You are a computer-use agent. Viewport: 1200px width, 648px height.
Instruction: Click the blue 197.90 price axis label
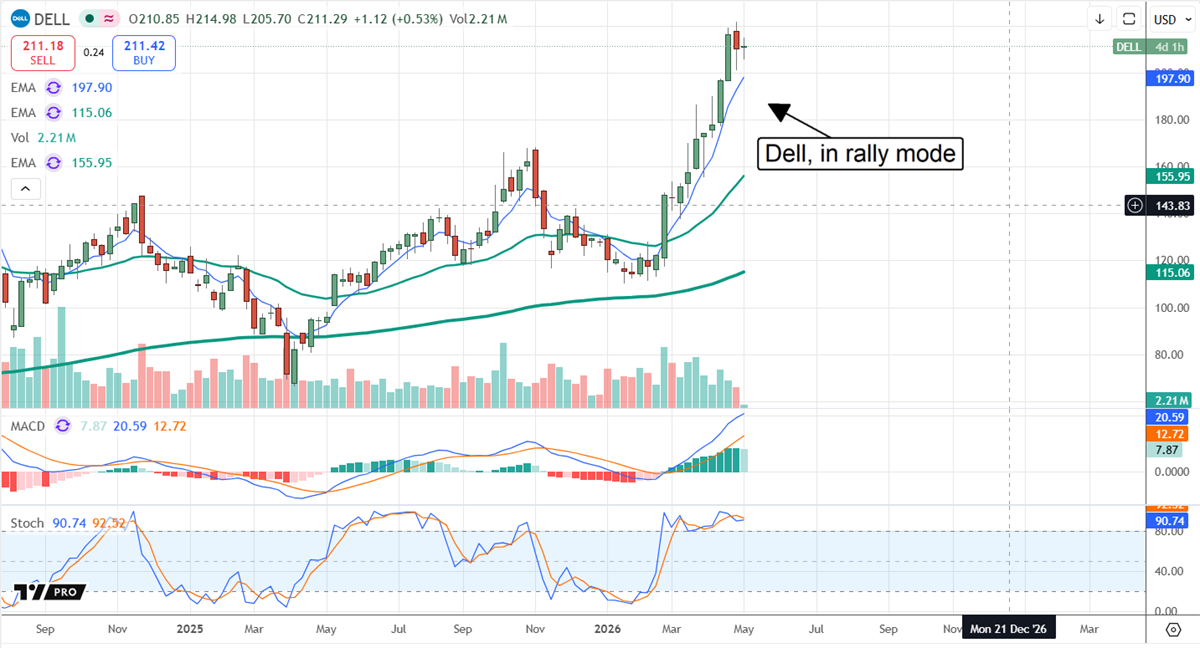coord(1172,78)
